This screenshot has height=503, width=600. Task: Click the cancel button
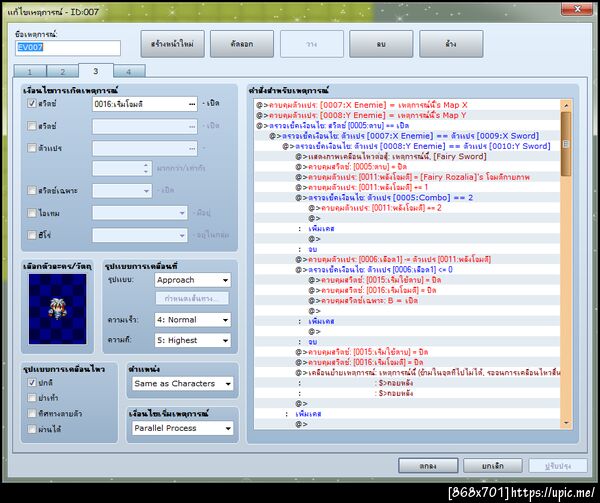(493, 466)
